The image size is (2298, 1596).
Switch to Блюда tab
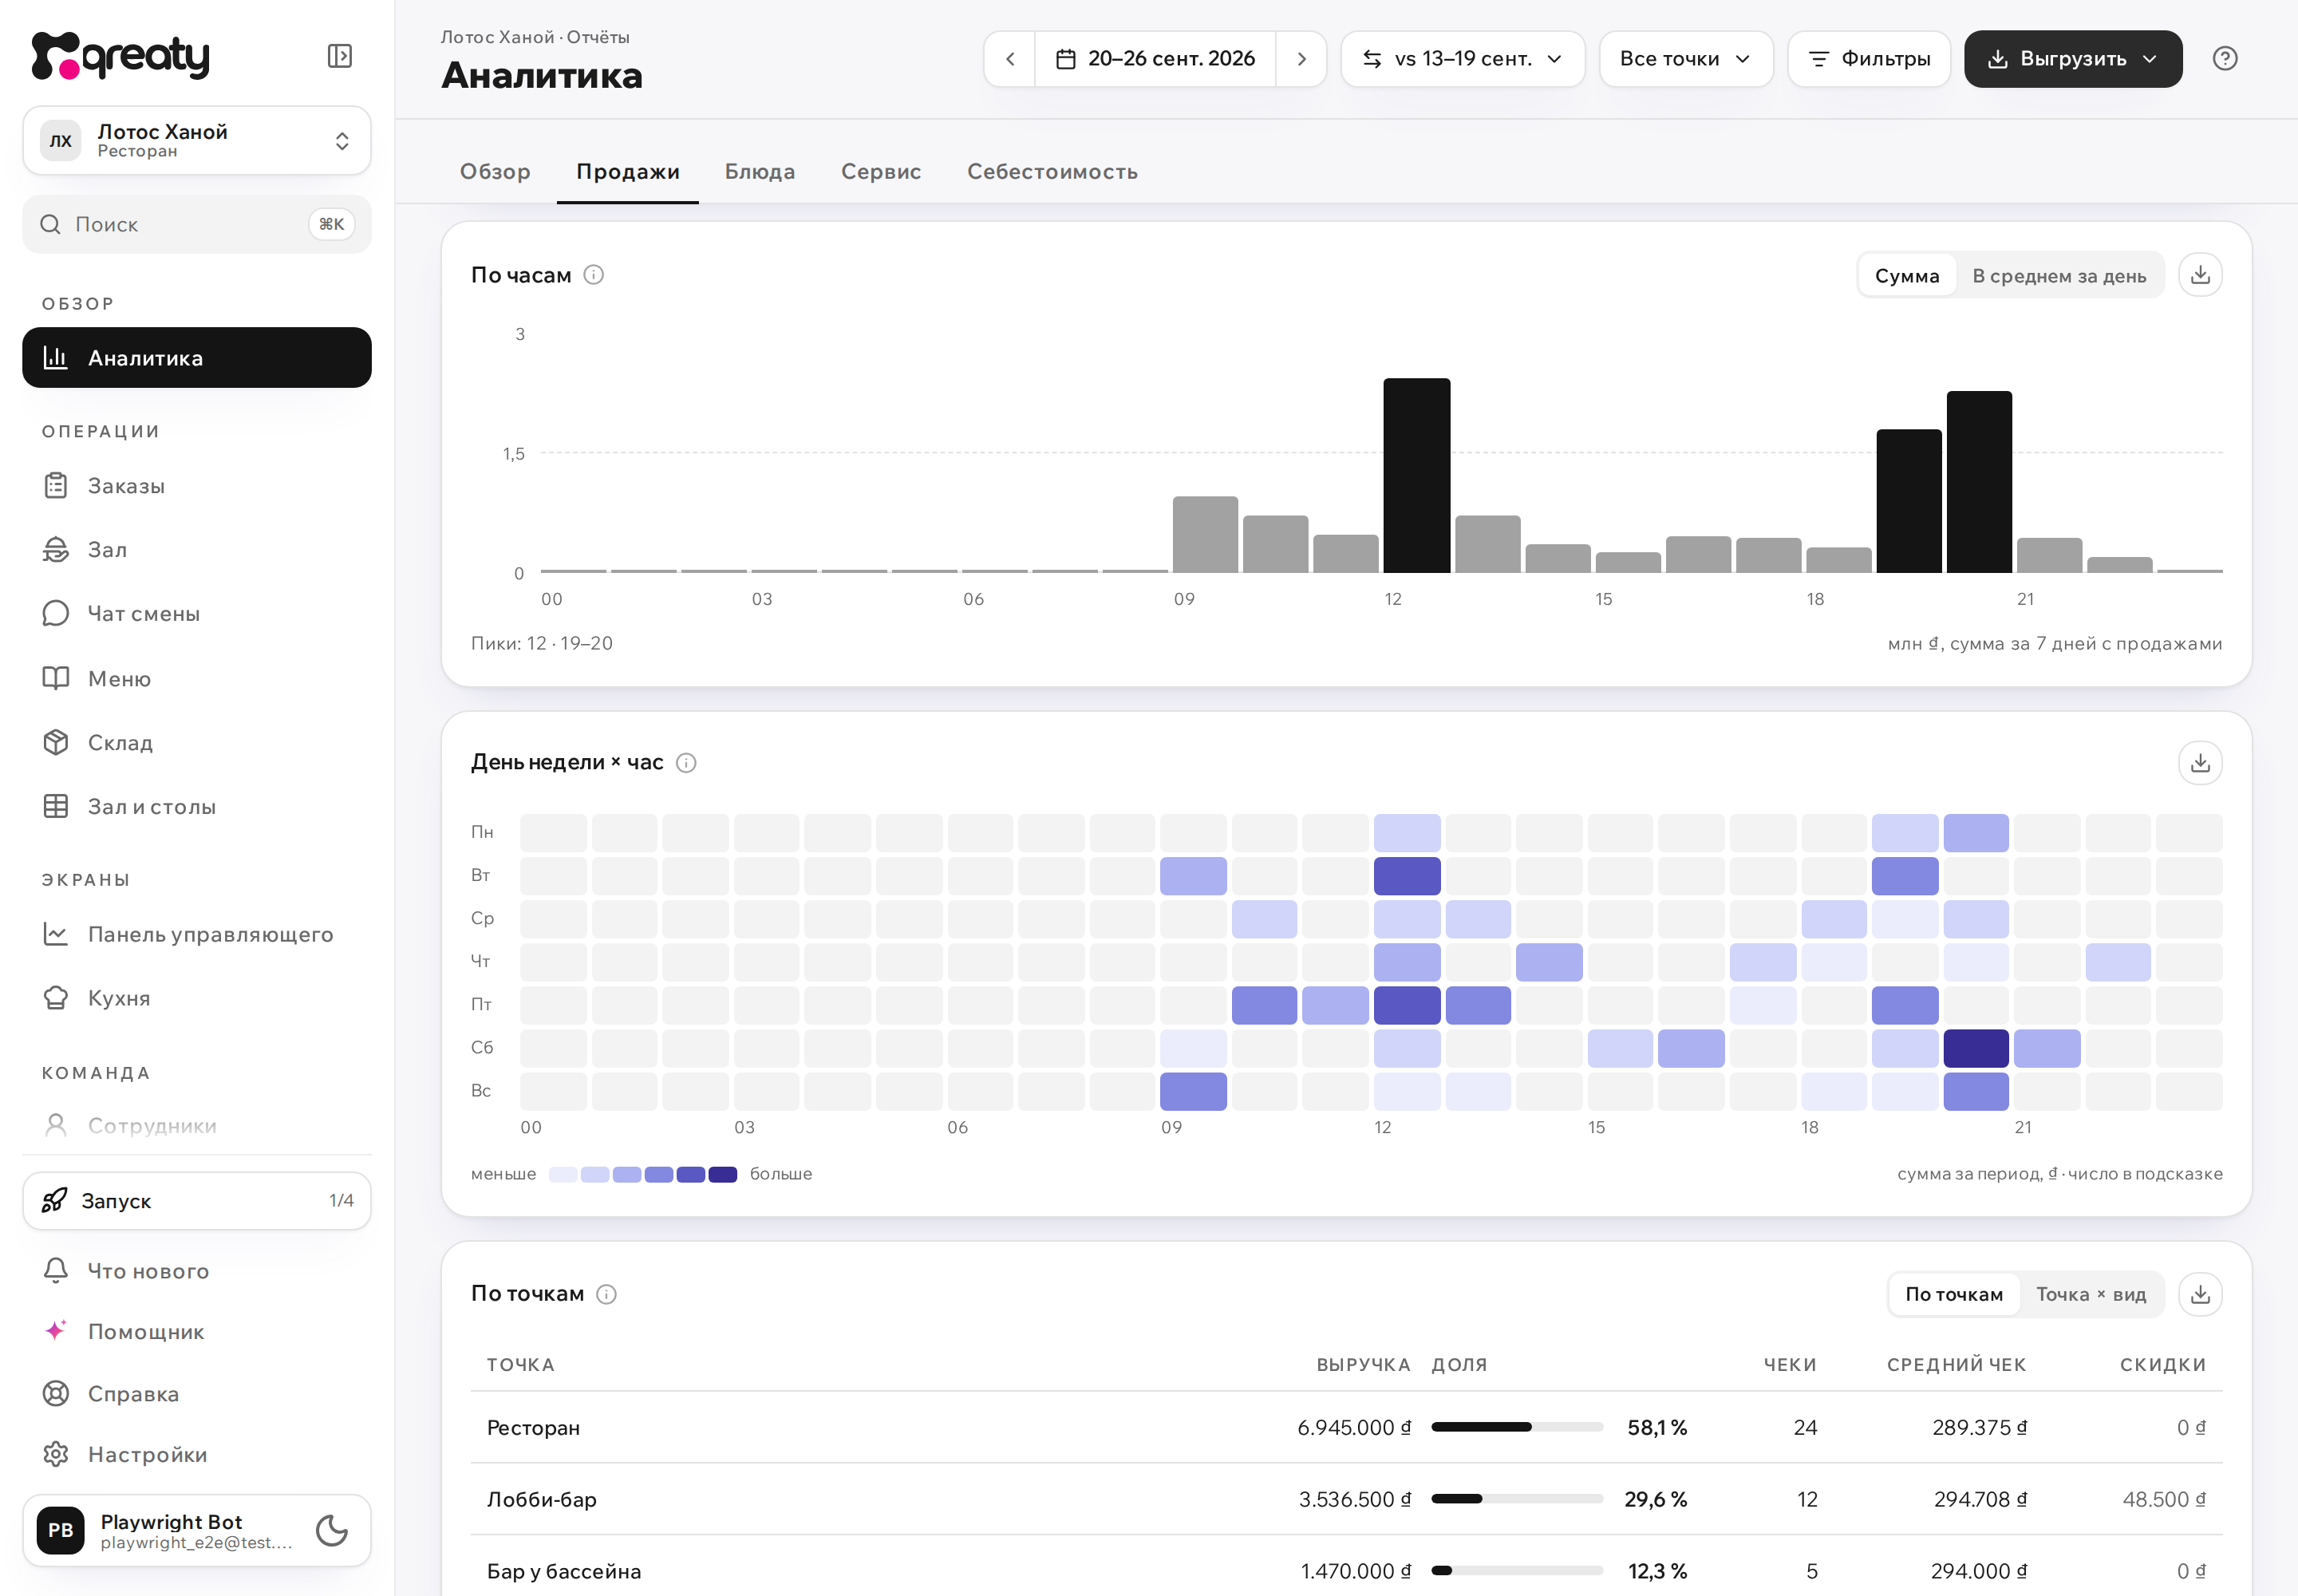(x=760, y=172)
